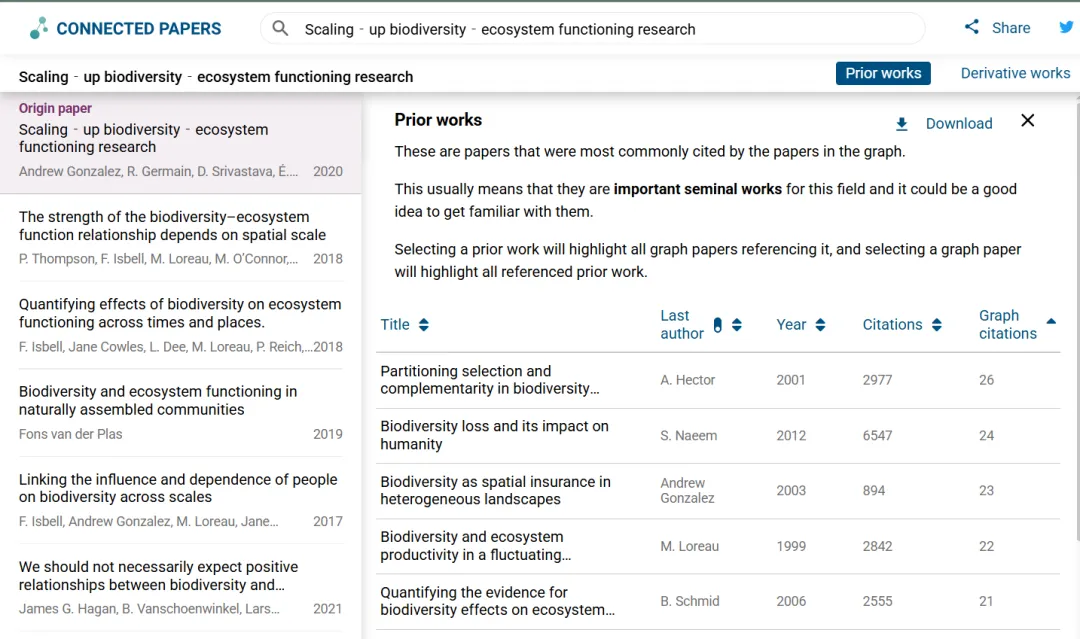Image resolution: width=1080 pixels, height=639 pixels.
Task: Toggle Graph citations sort direction arrow
Action: click(1051, 321)
